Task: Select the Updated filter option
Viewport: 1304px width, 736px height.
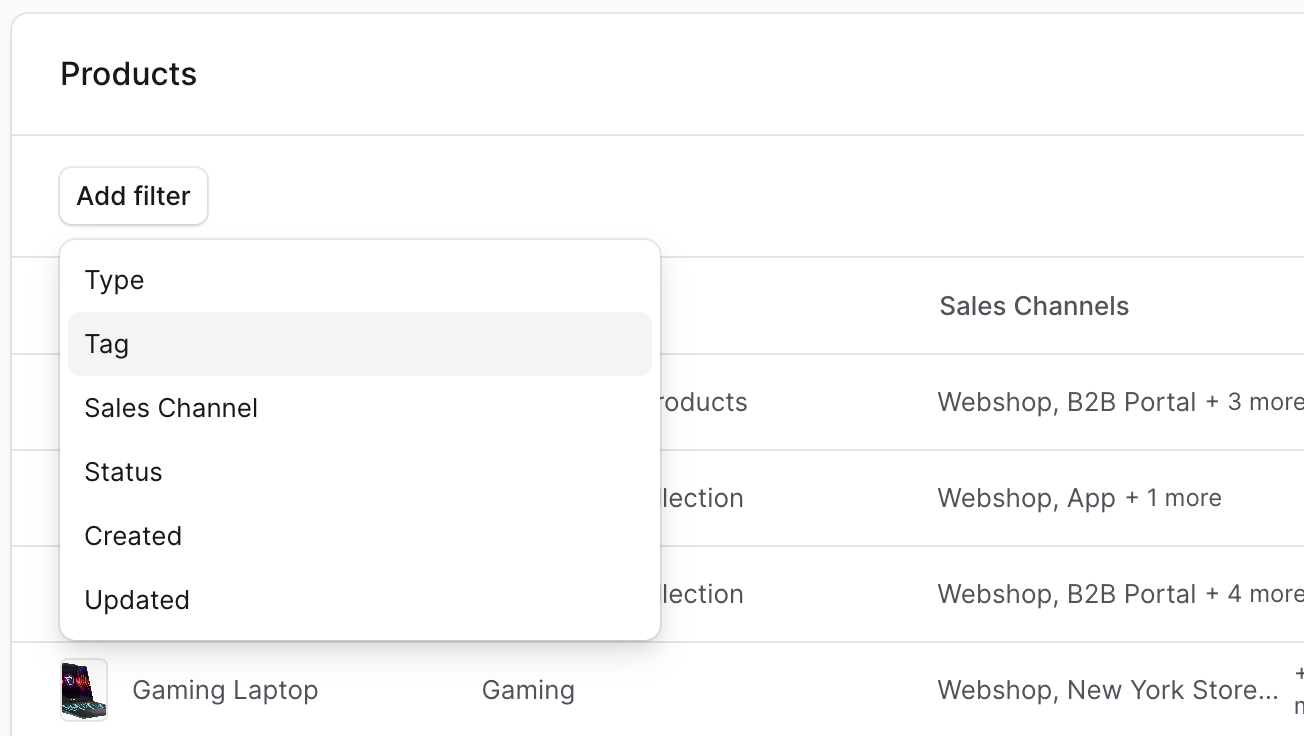Action: pyautogui.click(x=137, y=600)
